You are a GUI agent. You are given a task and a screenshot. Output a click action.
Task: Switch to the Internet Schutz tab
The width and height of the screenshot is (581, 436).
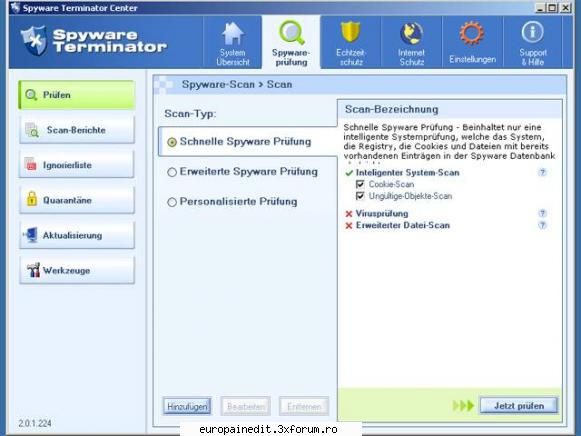[x=411, y=42]
